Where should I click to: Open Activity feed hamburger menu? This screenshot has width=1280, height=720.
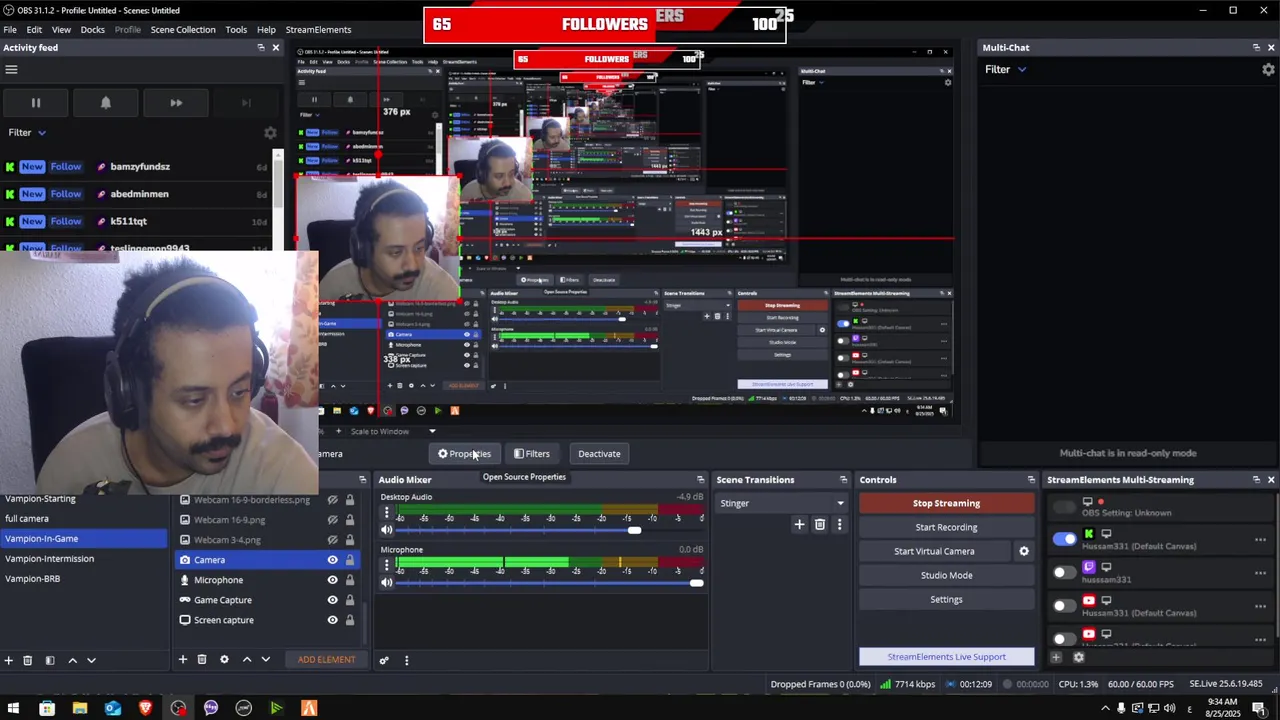pos(11,69)
